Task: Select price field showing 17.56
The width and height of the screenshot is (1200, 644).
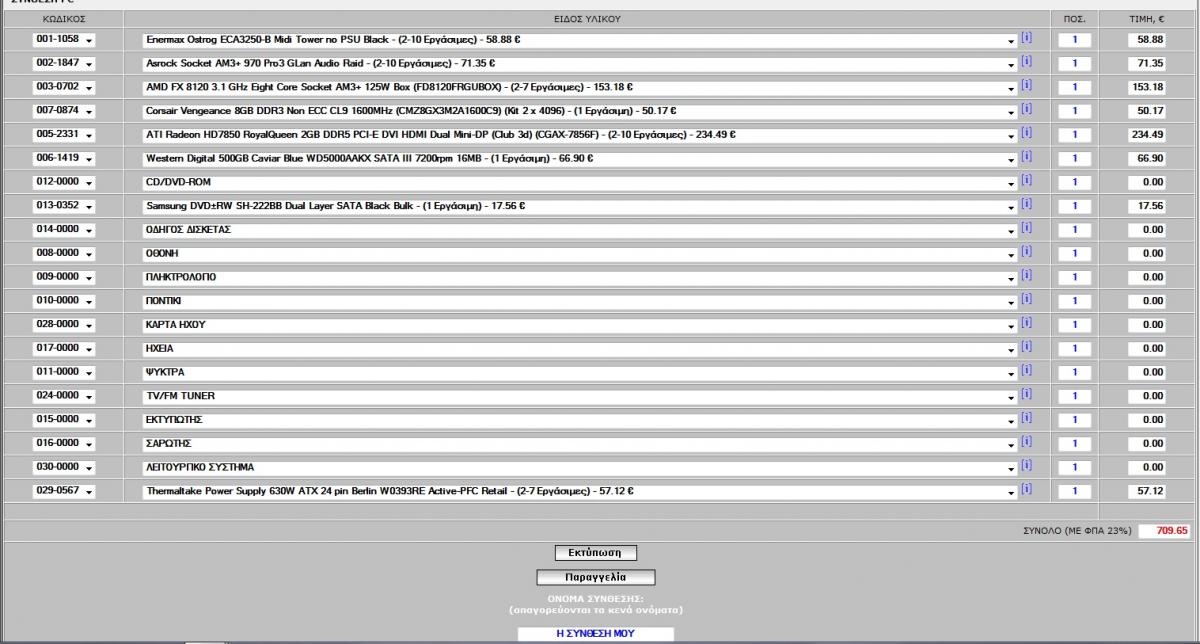Action: coord(1145,206)
